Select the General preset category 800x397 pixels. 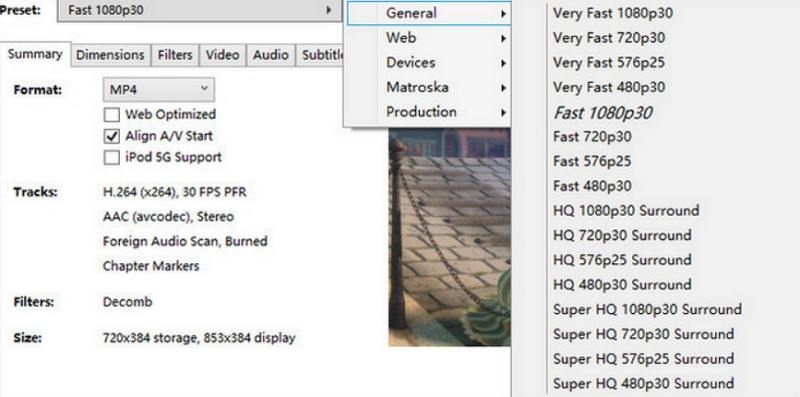coord(428,13)
